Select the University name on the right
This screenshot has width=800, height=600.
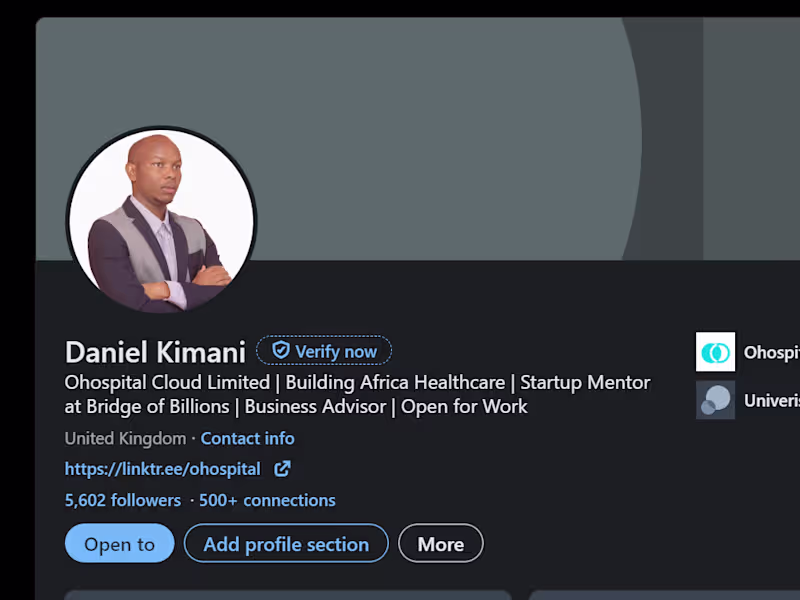coord(771,400)
